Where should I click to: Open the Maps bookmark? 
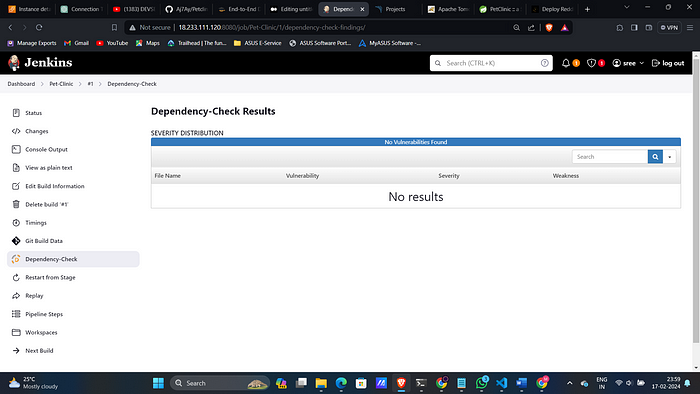[148, 43]
